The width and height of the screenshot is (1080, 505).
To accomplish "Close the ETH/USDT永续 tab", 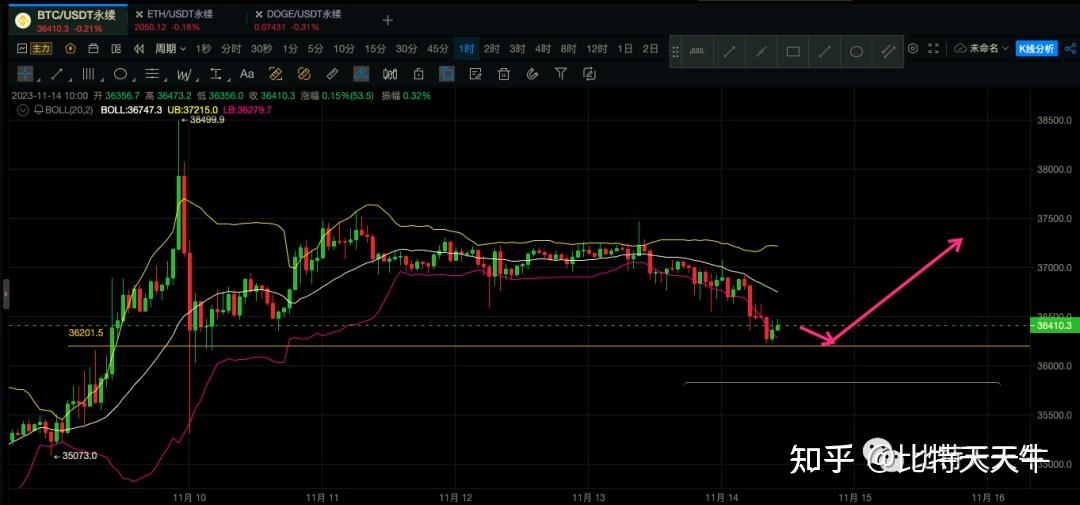I will (139, 14).
